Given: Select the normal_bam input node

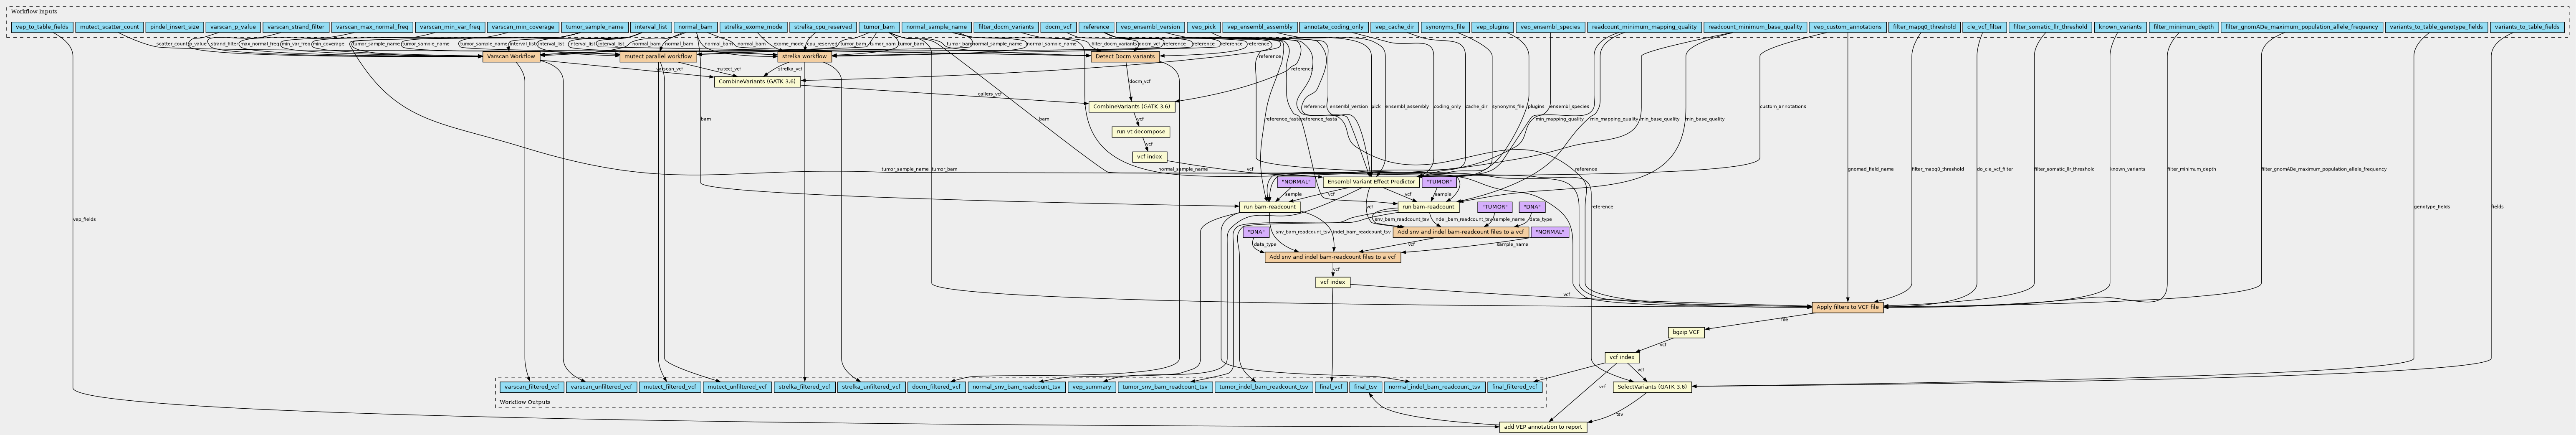Looking at the screenshot, I should [x=695, y=27].
